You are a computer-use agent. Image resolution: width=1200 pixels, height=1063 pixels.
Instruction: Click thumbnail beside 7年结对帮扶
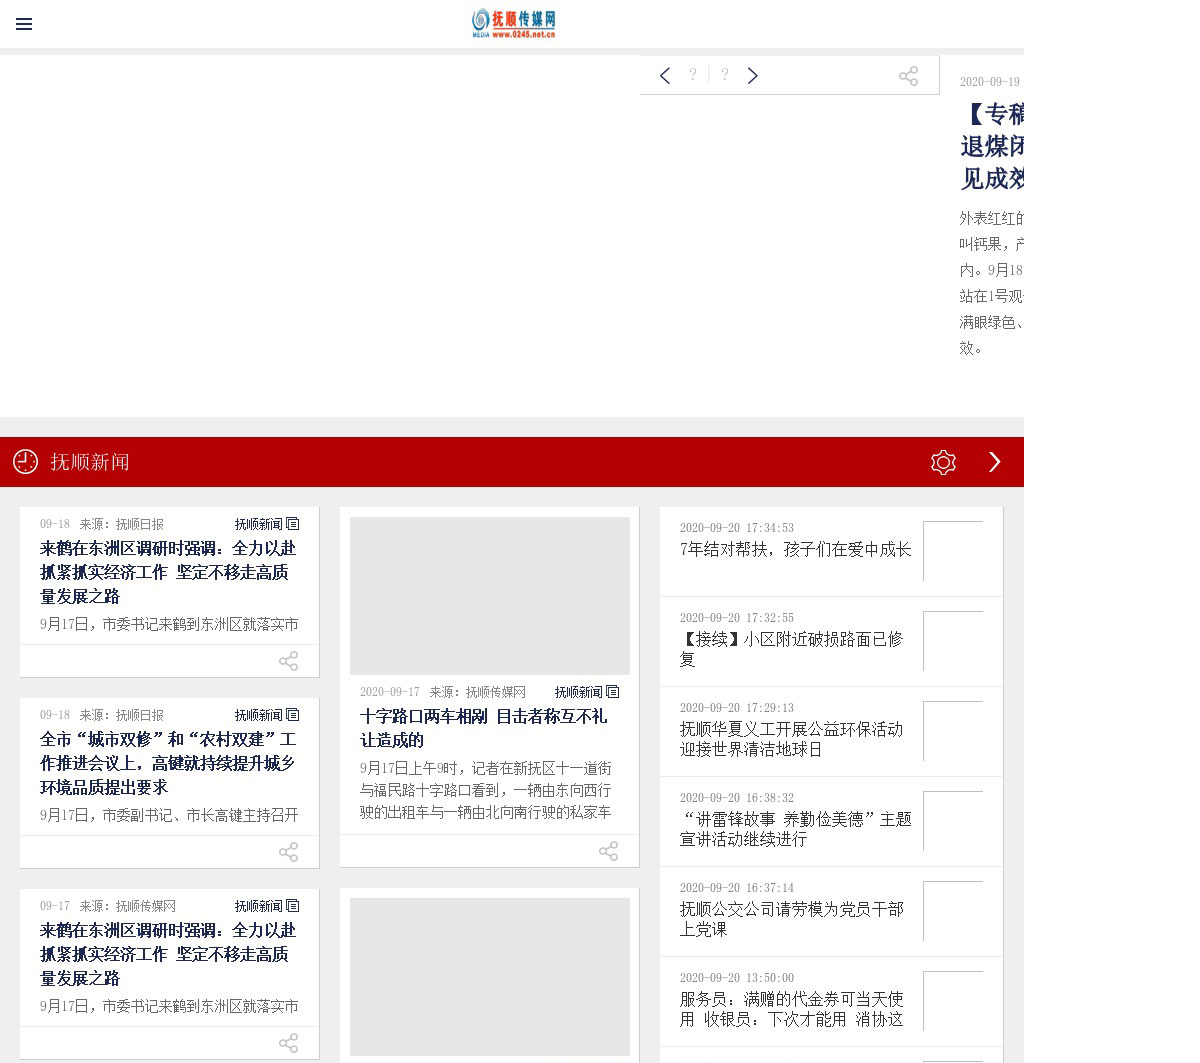click(953, 551)
